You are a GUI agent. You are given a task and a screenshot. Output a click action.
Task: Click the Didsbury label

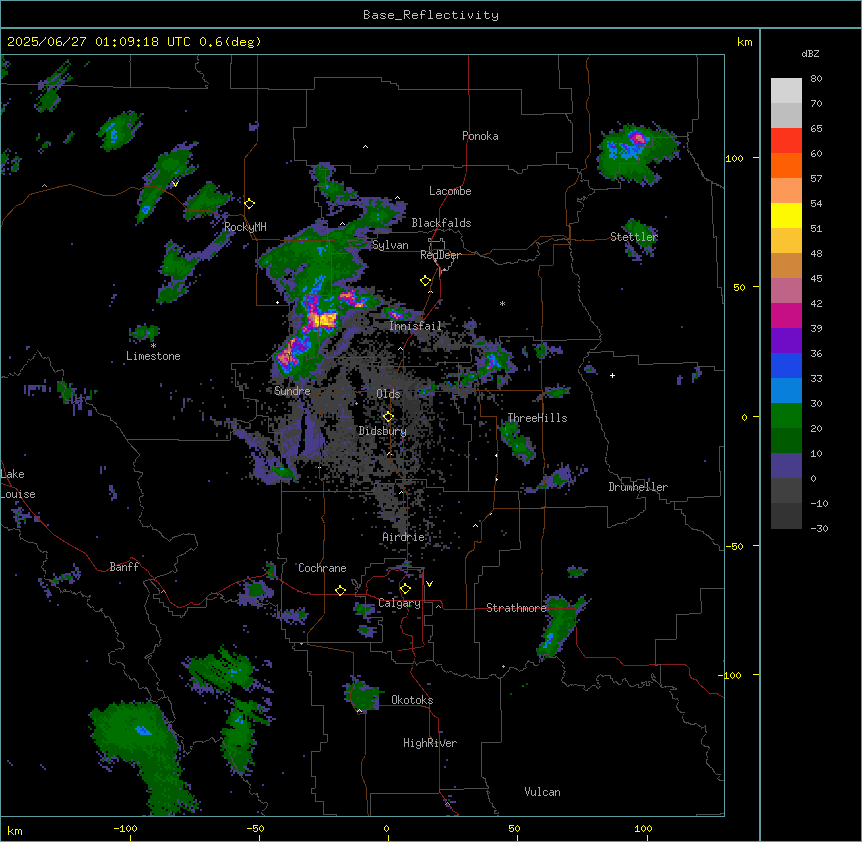383,431
